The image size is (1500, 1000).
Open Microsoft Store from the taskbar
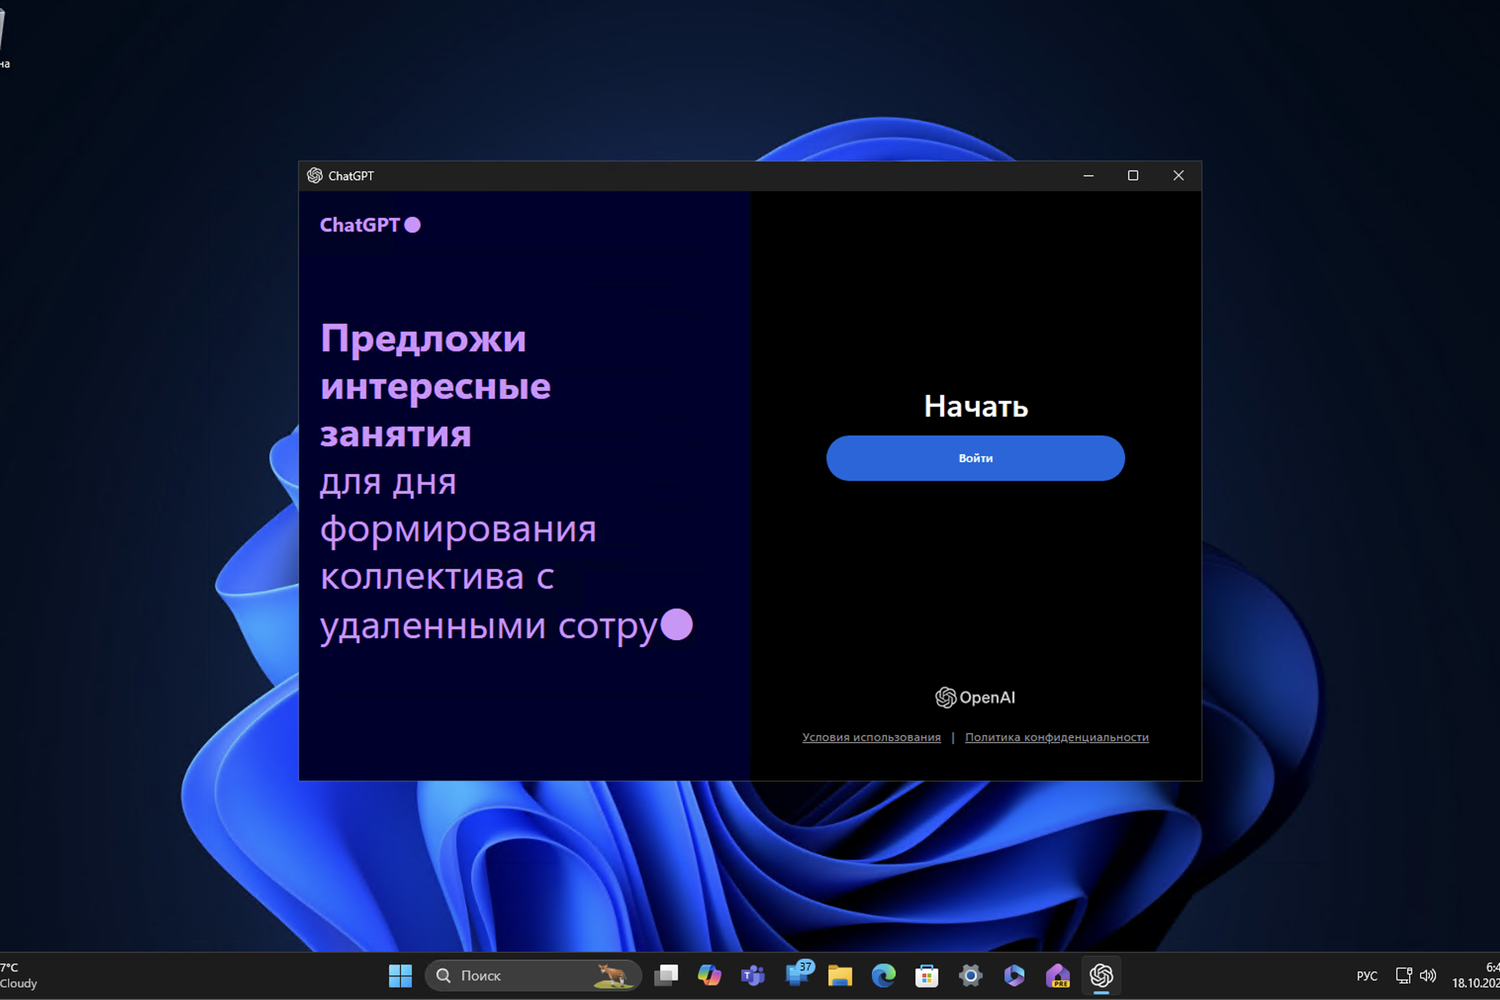tap(927, 975)
